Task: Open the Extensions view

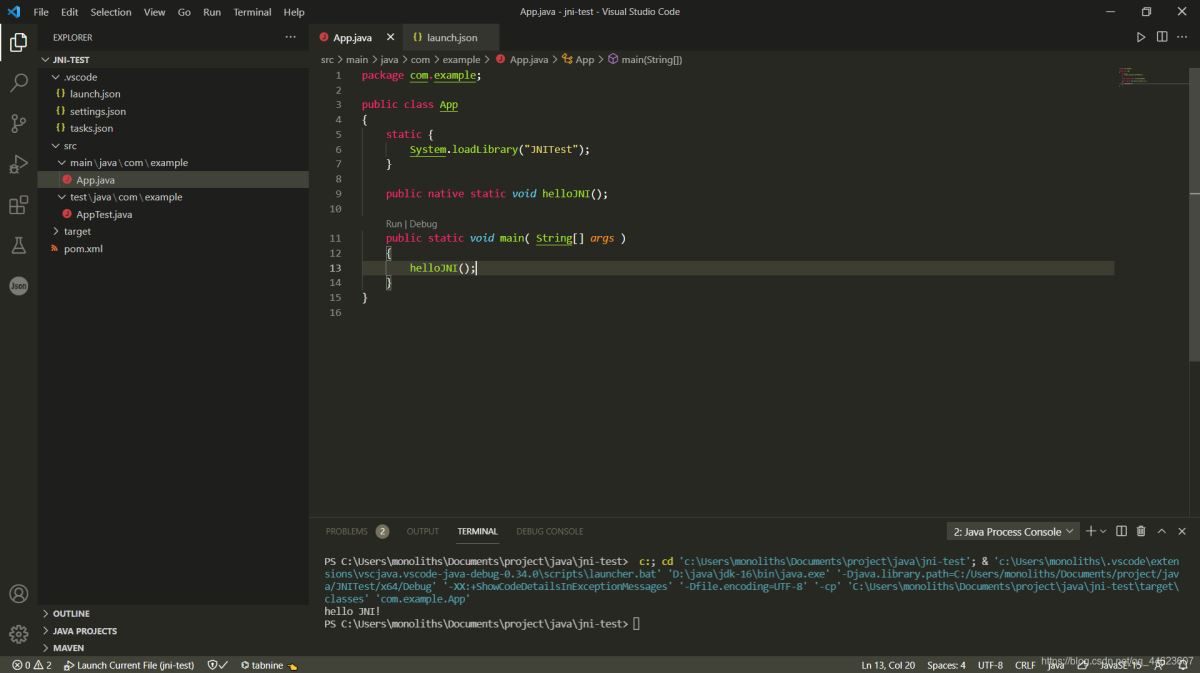Action: (18, 205)
